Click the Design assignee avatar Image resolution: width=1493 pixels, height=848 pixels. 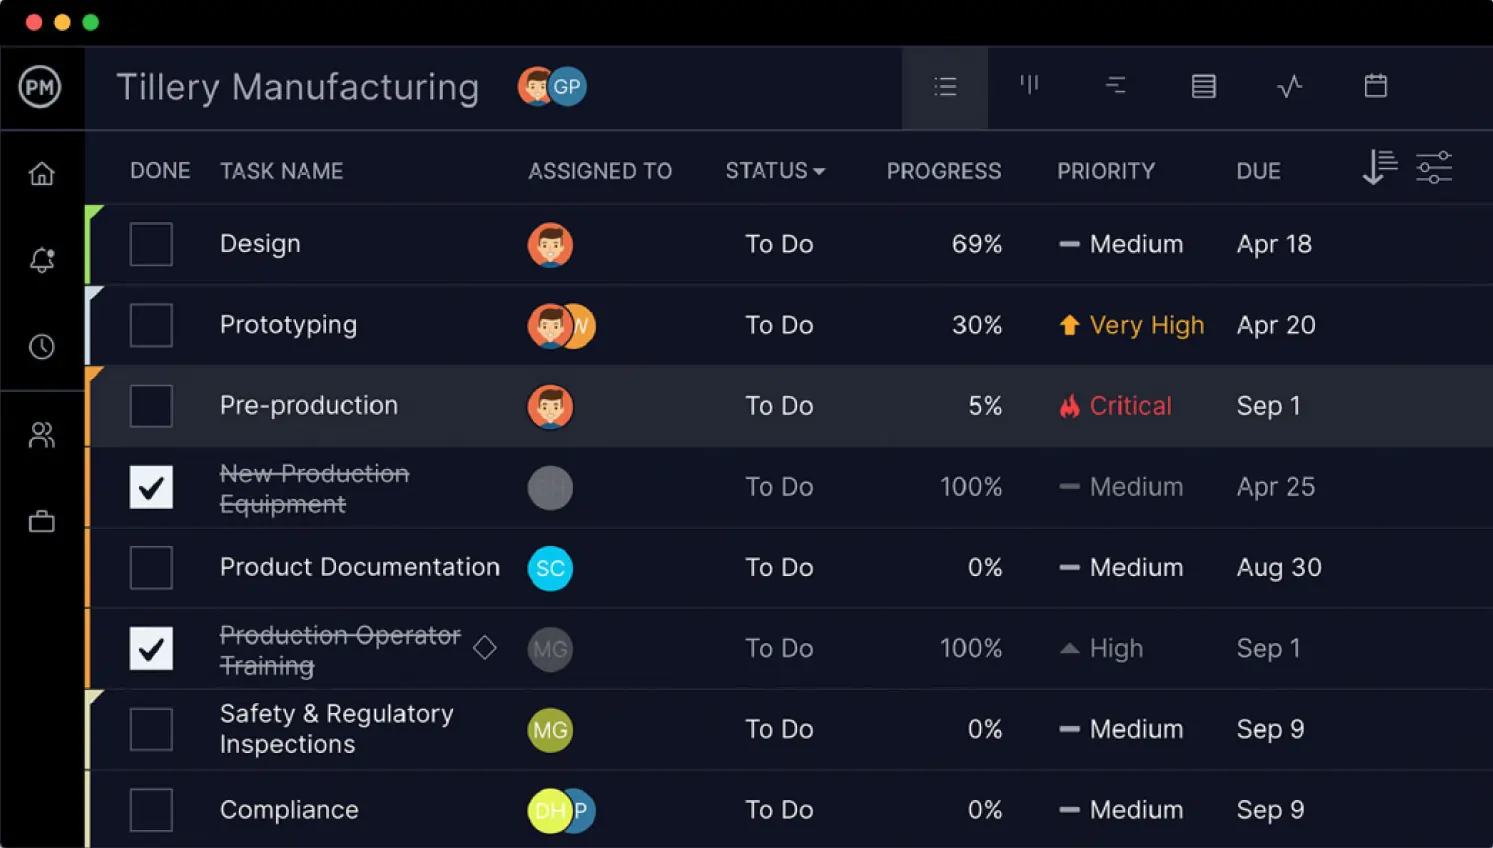[550, 245]
